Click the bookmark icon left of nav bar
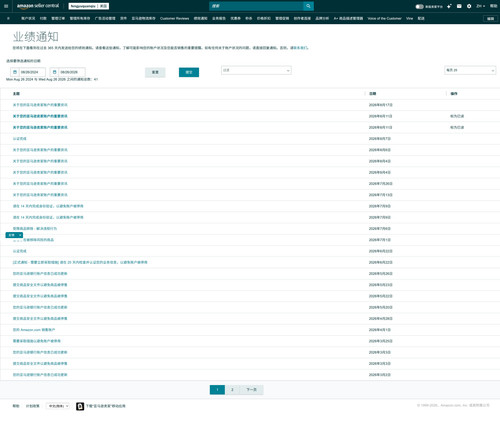The width and height of the screenshot is (500, 421). [8, 18]
